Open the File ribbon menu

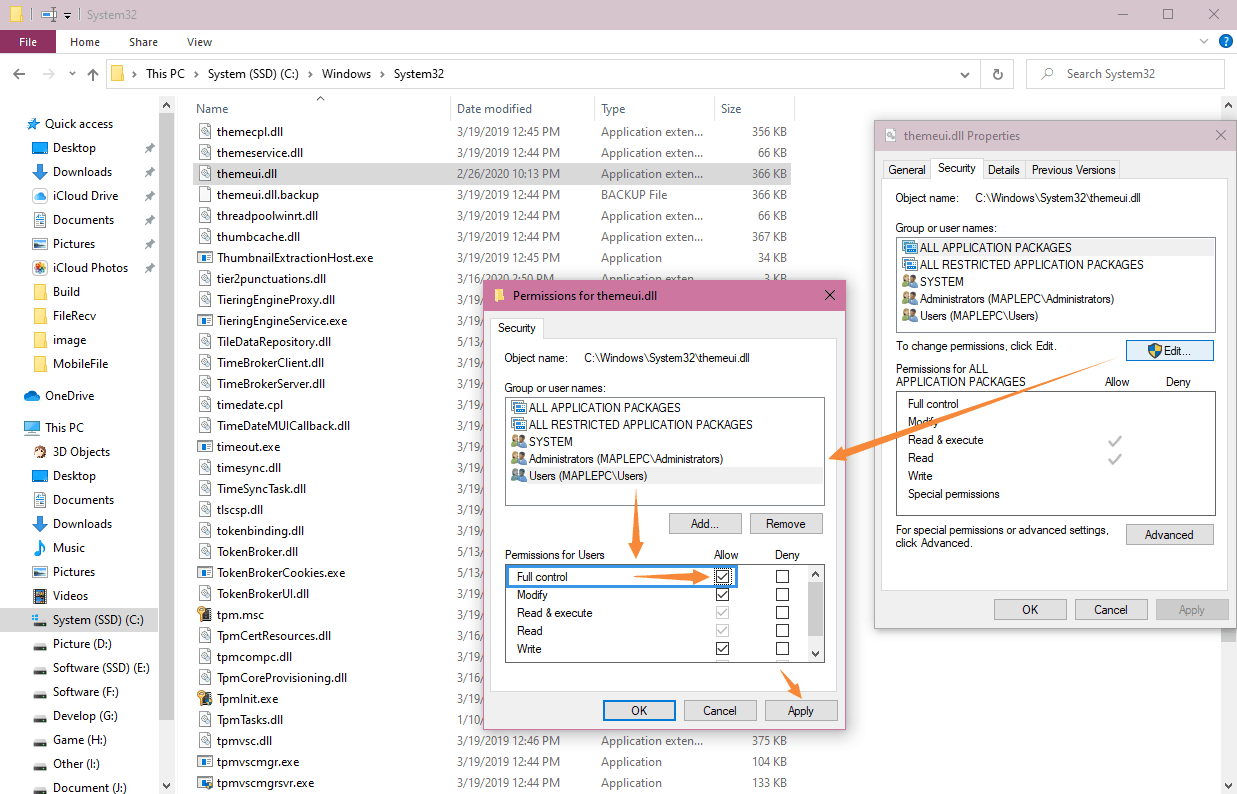[28, 42]
